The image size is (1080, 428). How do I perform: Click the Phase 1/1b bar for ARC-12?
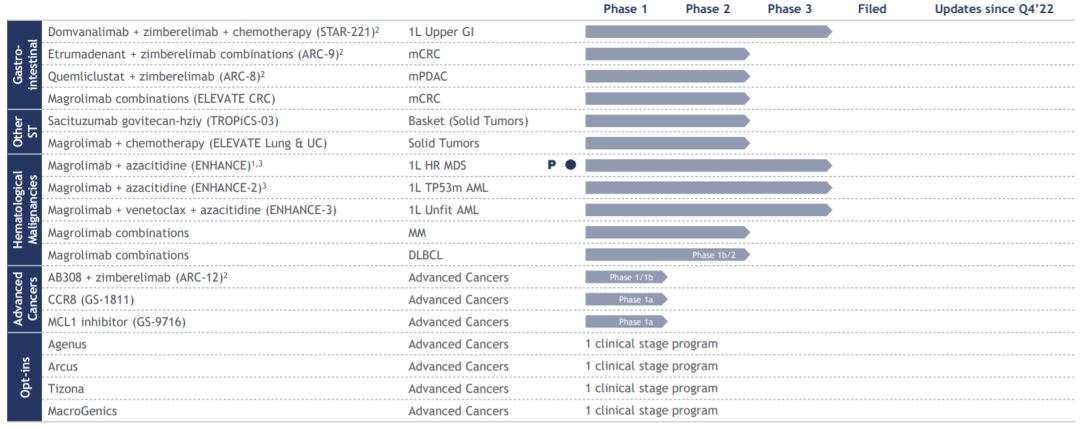[x=625, y=277]
